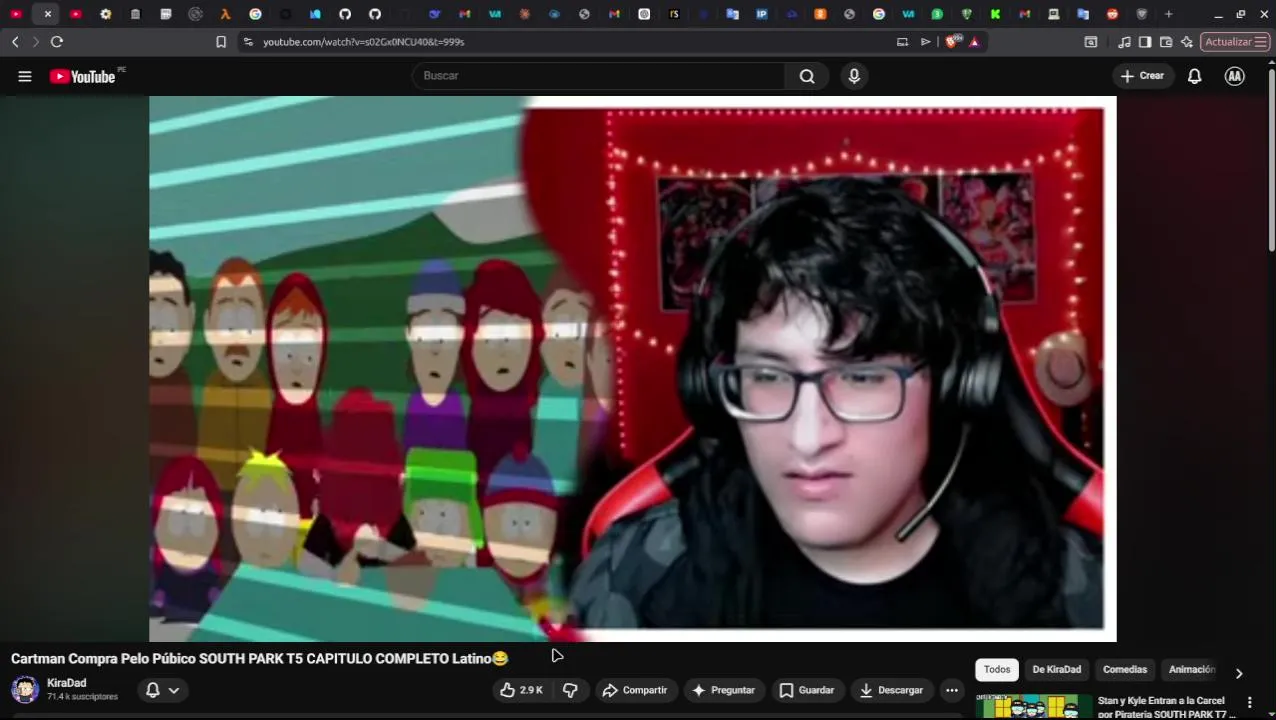Select the Todos filter chip
1276x720 pixels.
[997, 670]
